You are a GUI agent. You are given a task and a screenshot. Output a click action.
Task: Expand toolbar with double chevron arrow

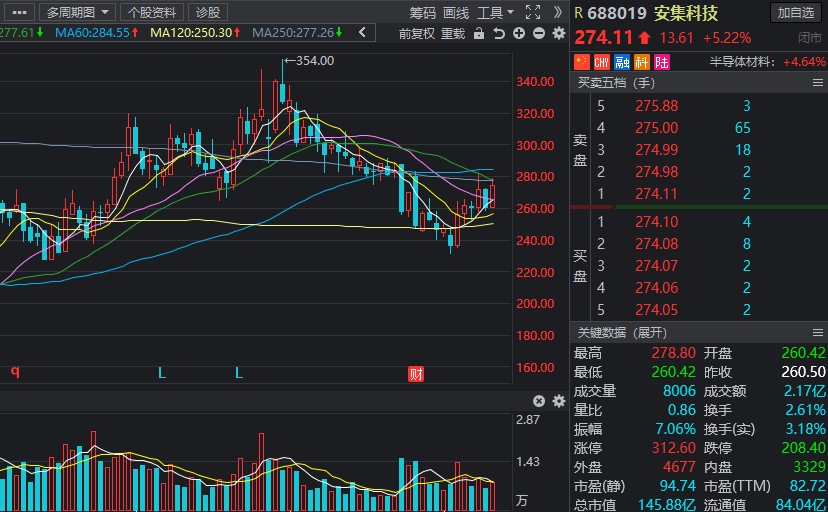[558, 12]
